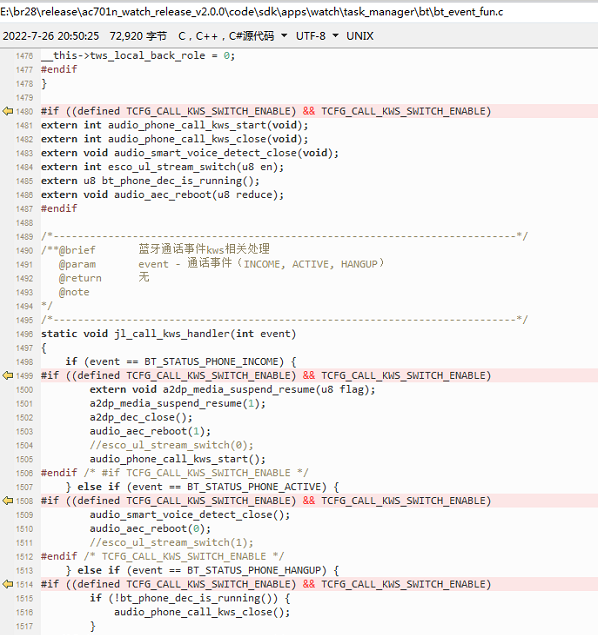Click line number 1517

click(x=24, y=626)
